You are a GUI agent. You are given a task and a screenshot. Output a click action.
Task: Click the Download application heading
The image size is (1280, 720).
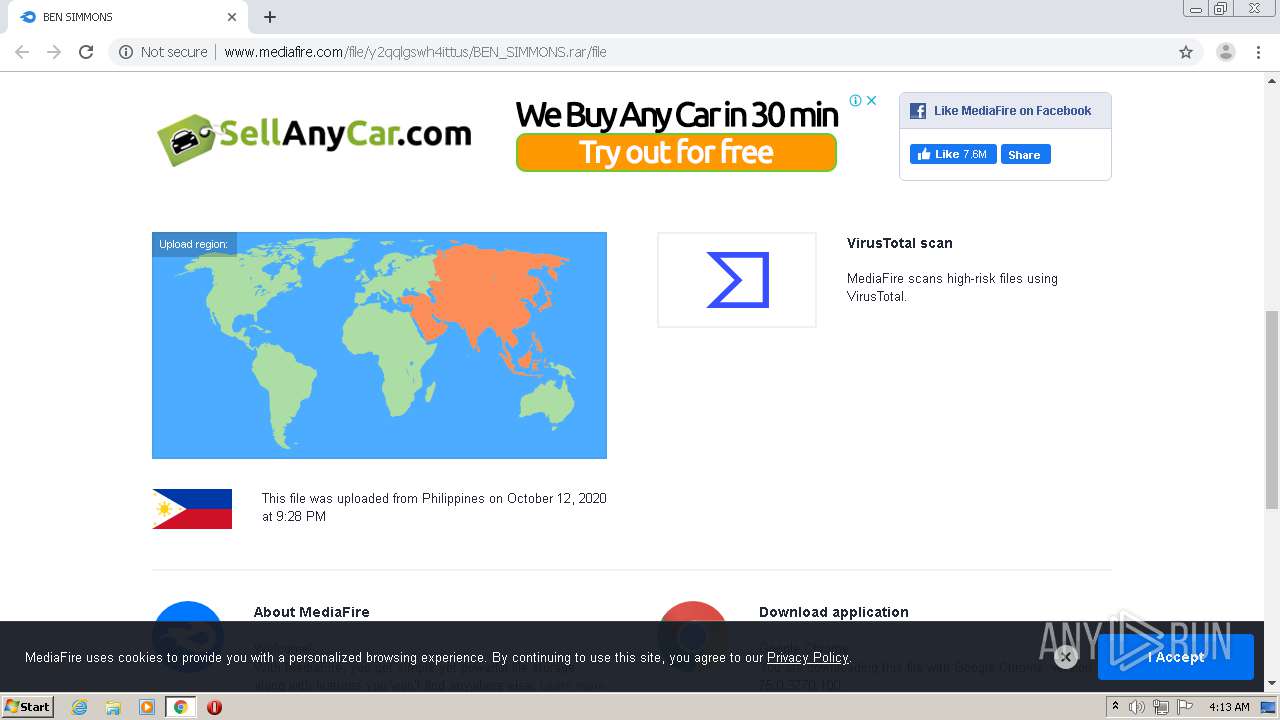click(x=834, y=612)
